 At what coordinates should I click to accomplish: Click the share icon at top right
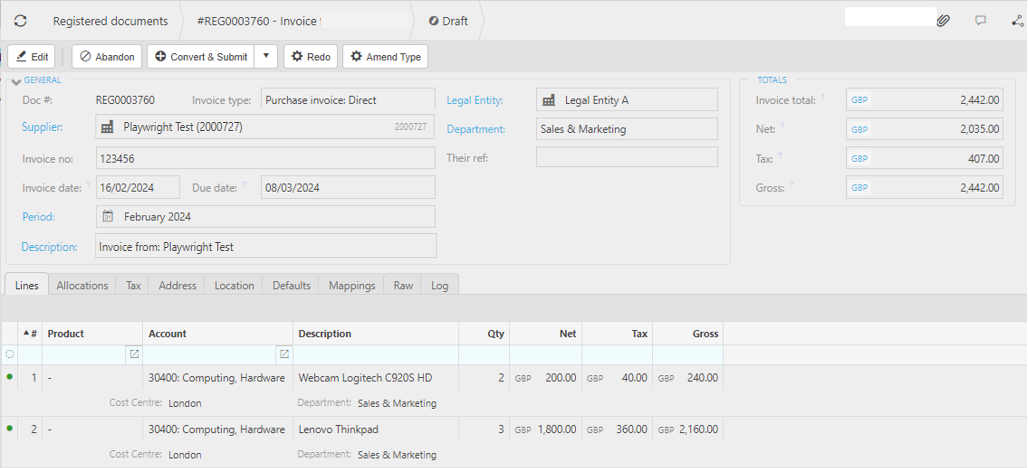click(x=1017, y=20)
